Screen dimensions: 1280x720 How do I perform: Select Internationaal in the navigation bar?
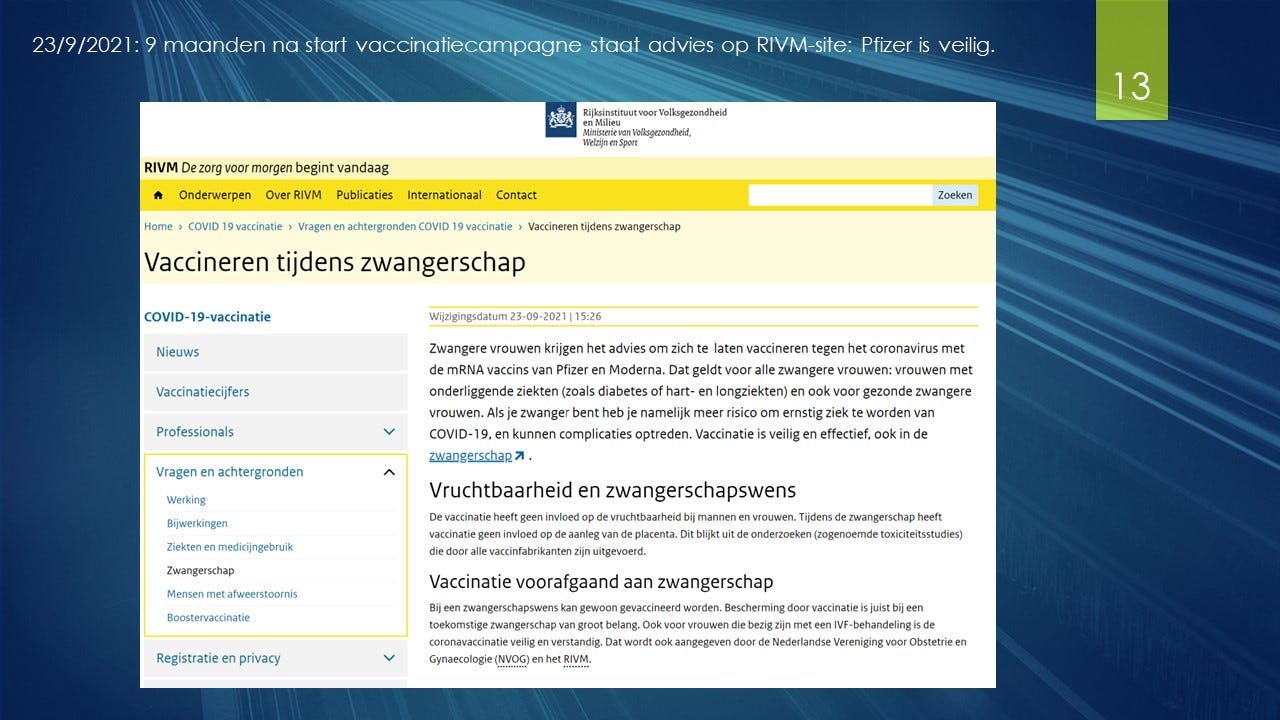click(x=444, y=195)
